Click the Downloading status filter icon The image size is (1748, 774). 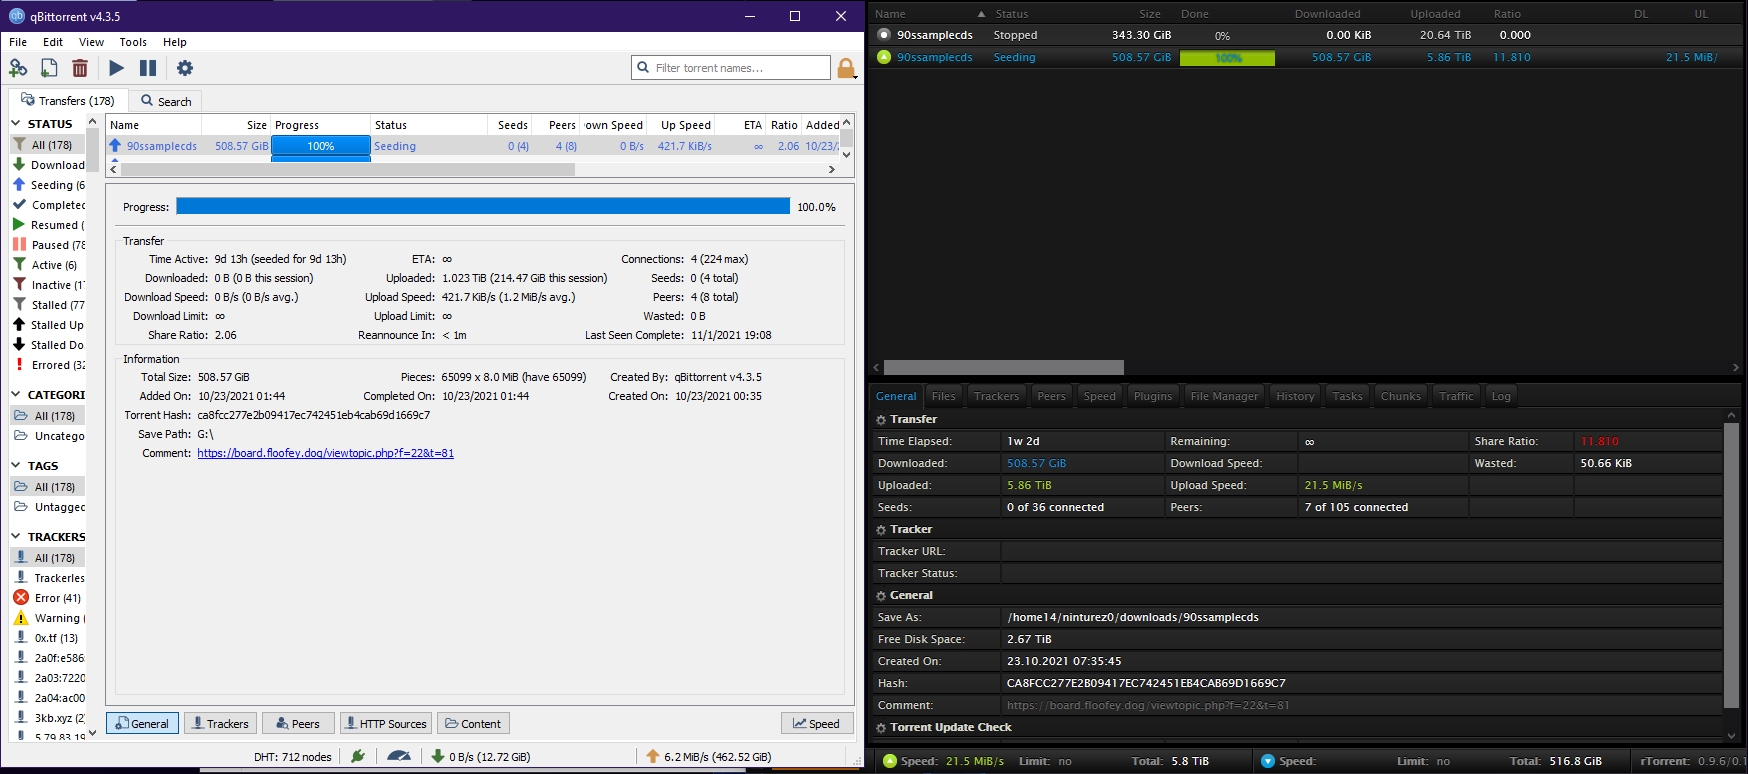click(19, 164)
